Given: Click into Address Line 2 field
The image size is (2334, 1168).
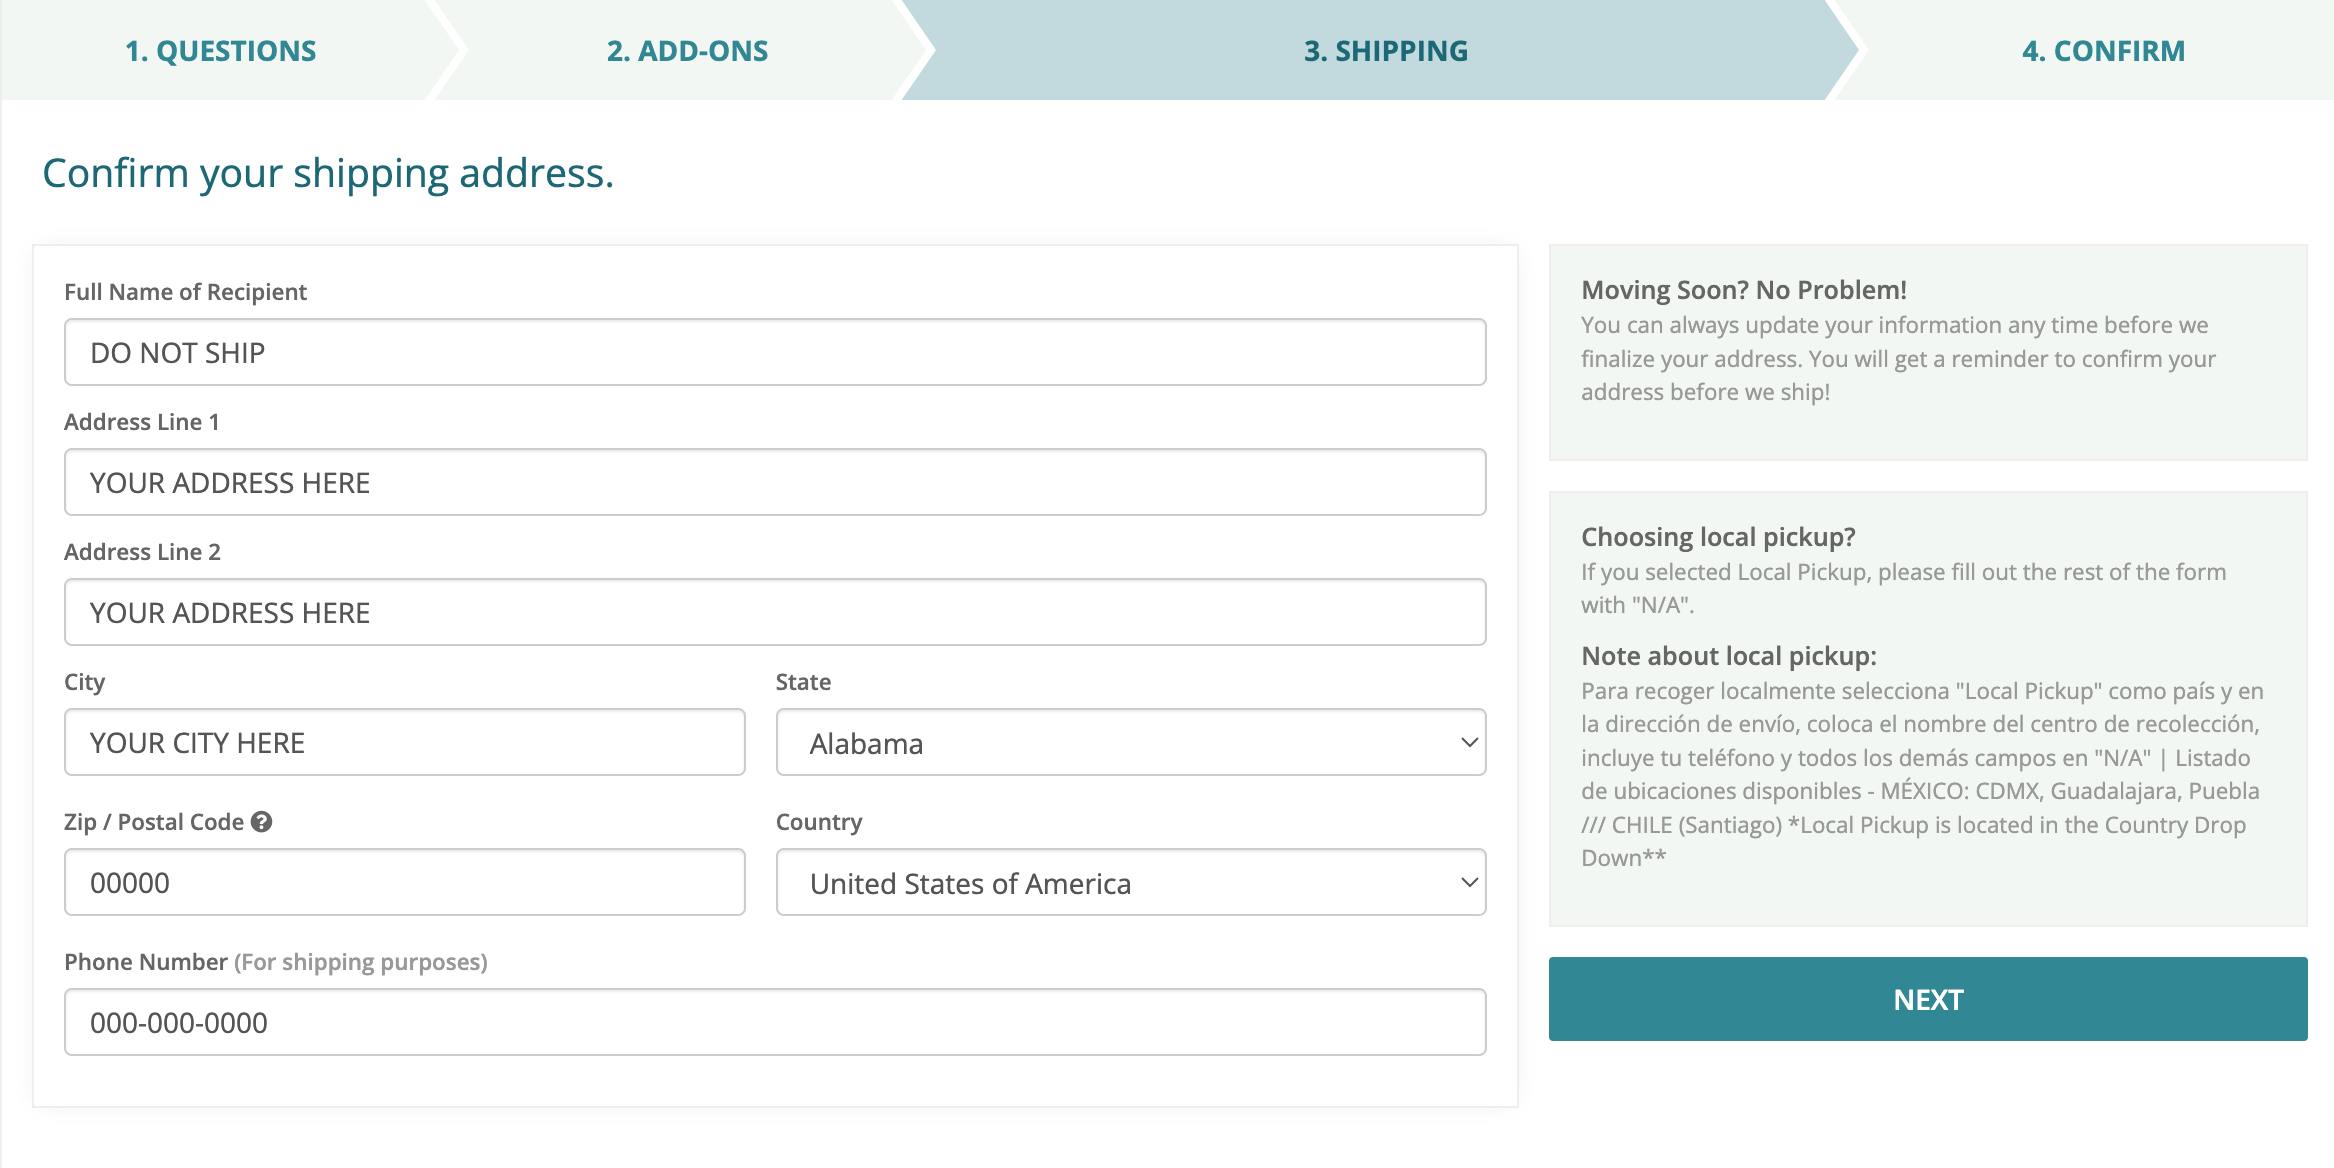Looking at the screenshot, I should [x=775, y=613].
